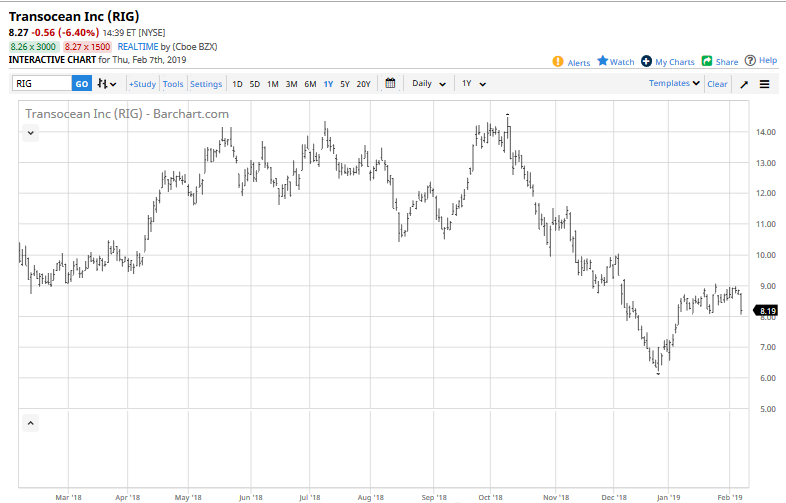Select the 5D time range

pos(255,84)
